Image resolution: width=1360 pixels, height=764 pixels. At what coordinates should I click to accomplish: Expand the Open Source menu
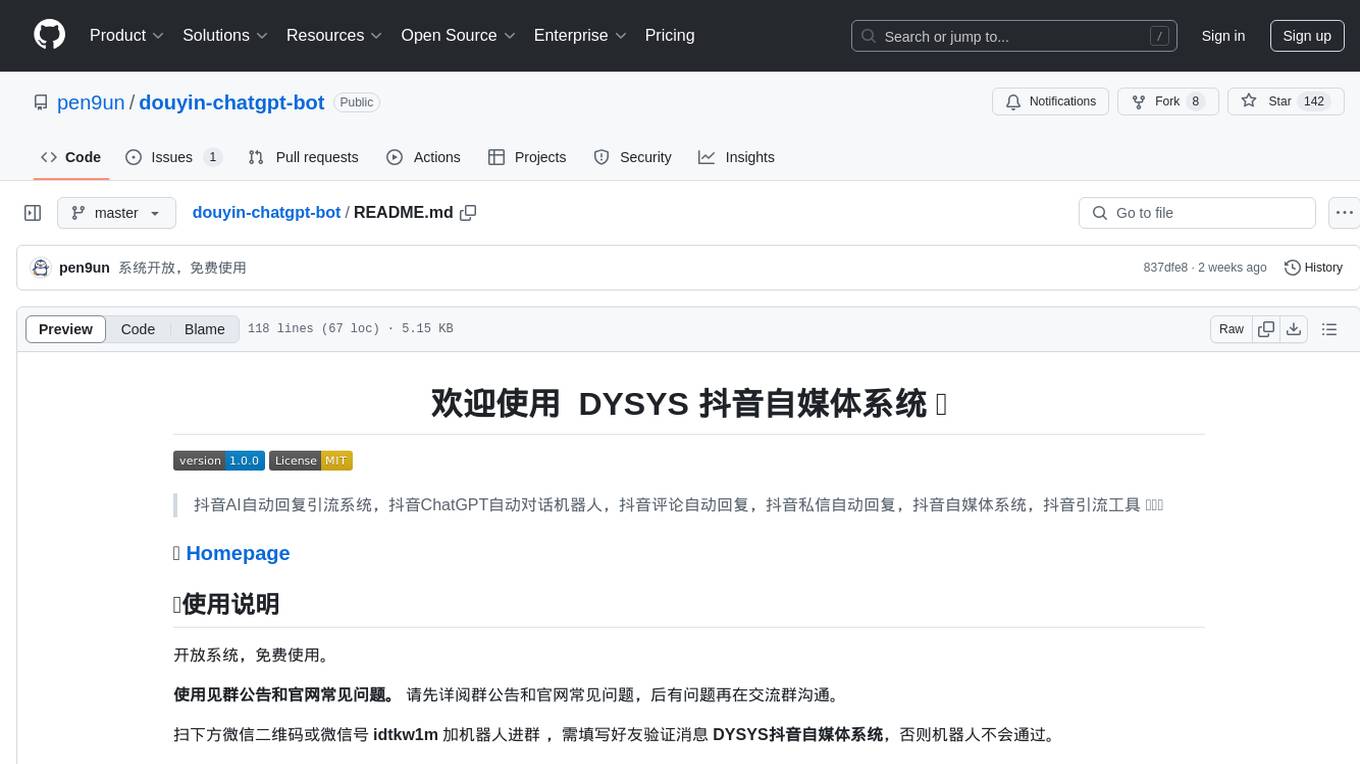coord(459,35)
